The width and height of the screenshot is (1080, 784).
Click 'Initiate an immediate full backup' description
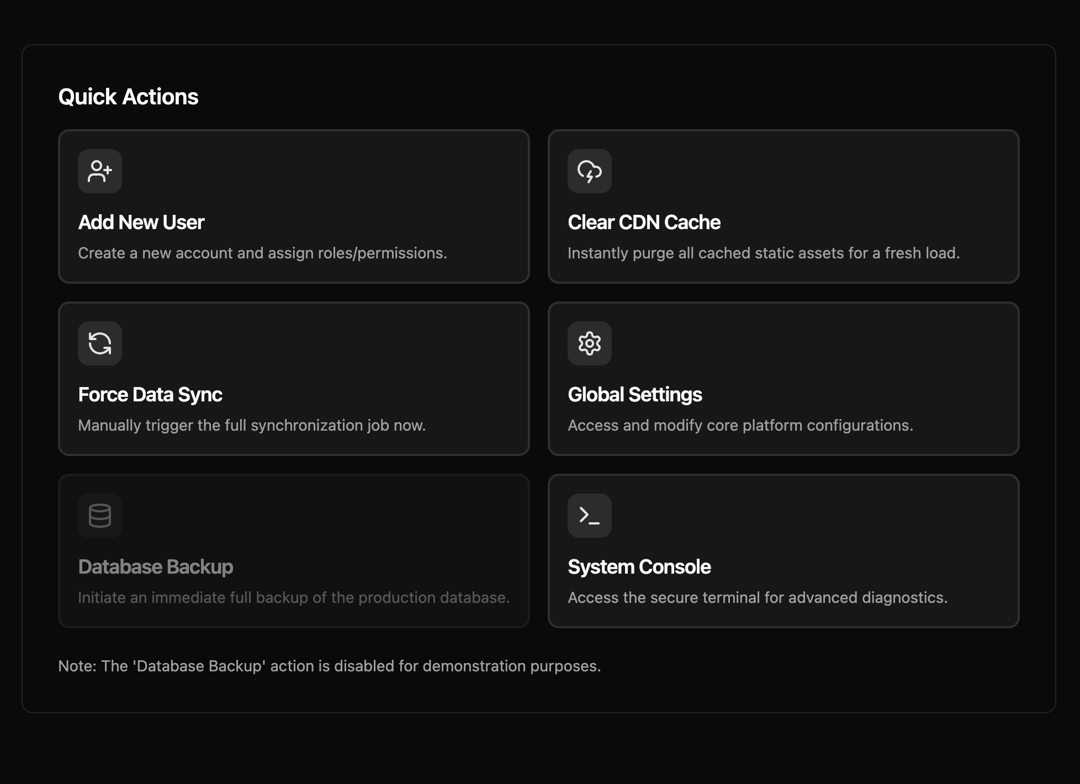[294, 598]
